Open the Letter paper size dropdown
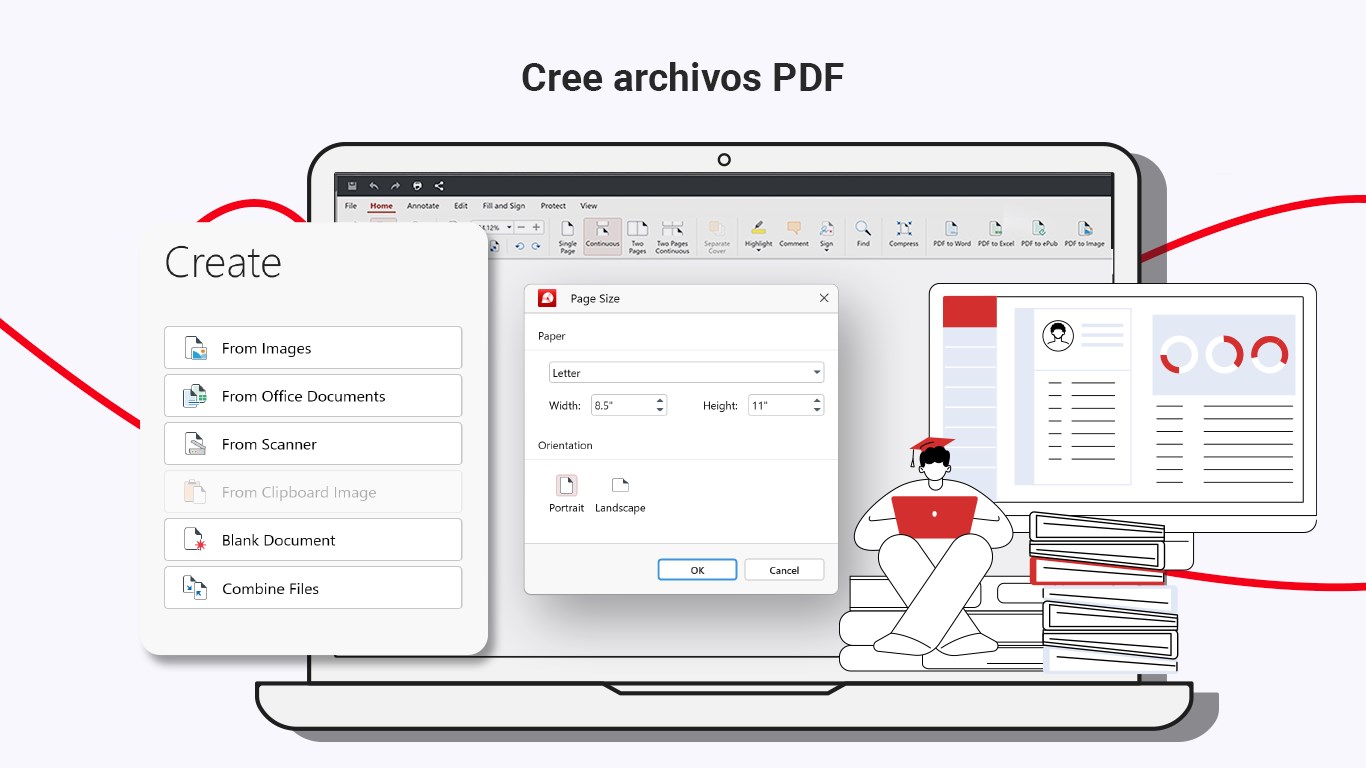The image size is (1366, 768). [x=686, y=373]
